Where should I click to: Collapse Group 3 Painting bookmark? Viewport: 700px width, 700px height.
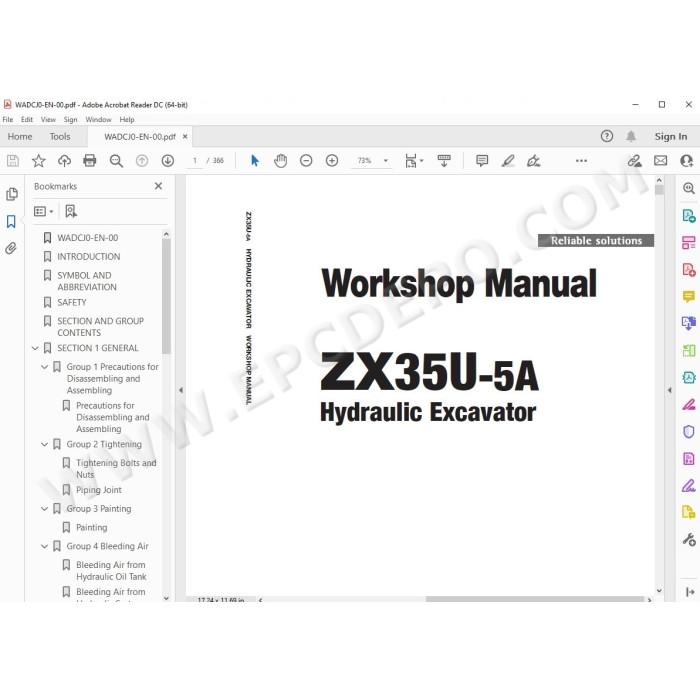(x=44, y=509)
